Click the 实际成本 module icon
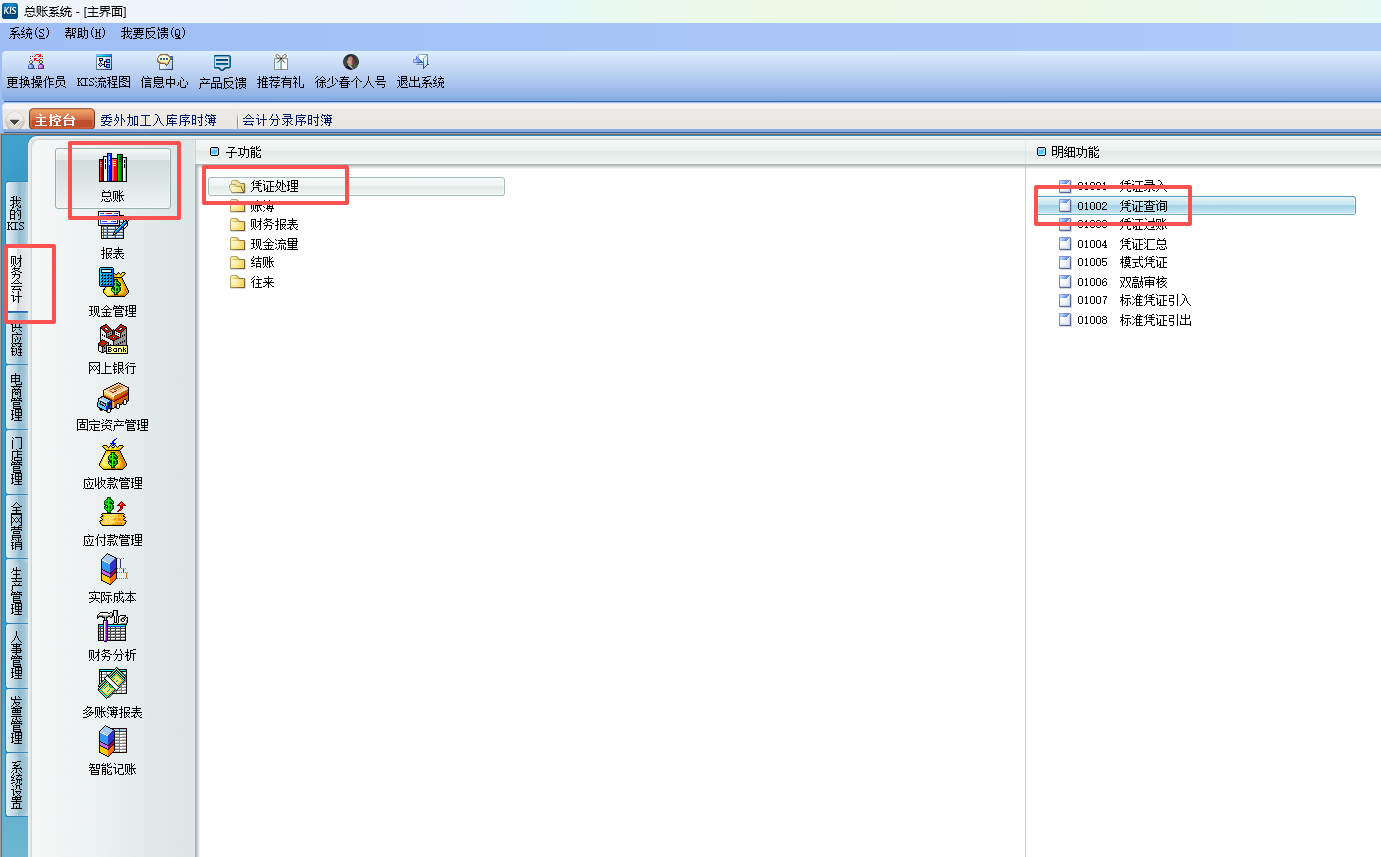Viewport: 1381px width, 857px height. pos(112,571)
